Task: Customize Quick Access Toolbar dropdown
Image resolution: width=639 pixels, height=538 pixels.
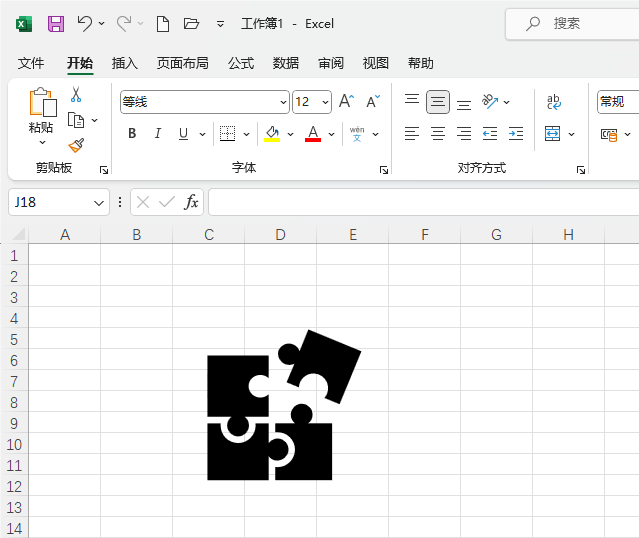Action: (220, 24)
